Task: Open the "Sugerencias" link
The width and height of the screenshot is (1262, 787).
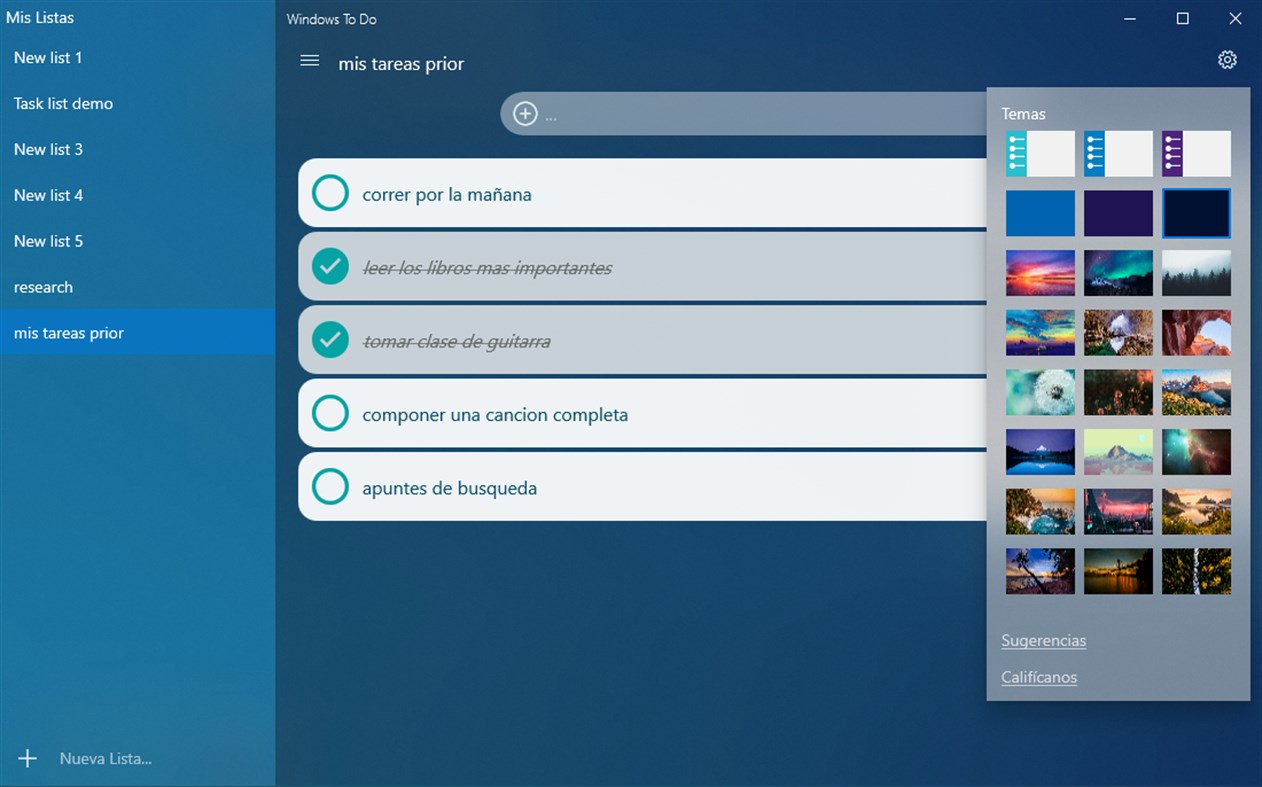Action: click(x=1043, y=640)
